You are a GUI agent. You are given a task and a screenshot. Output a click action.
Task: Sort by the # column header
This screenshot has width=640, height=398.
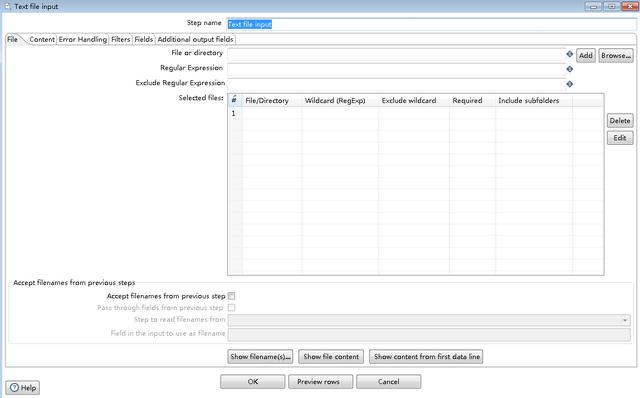(x=235, y=100)
